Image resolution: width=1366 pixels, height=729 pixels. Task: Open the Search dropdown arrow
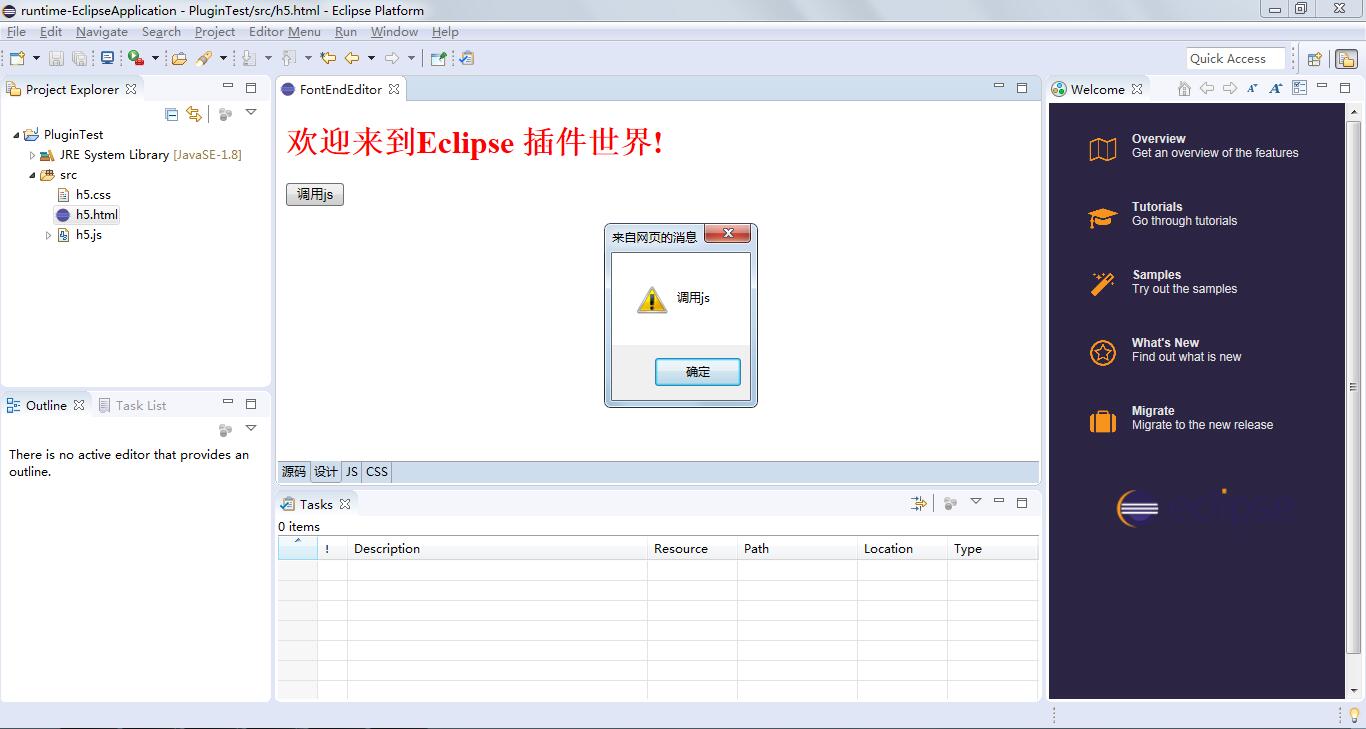point(223,58)
